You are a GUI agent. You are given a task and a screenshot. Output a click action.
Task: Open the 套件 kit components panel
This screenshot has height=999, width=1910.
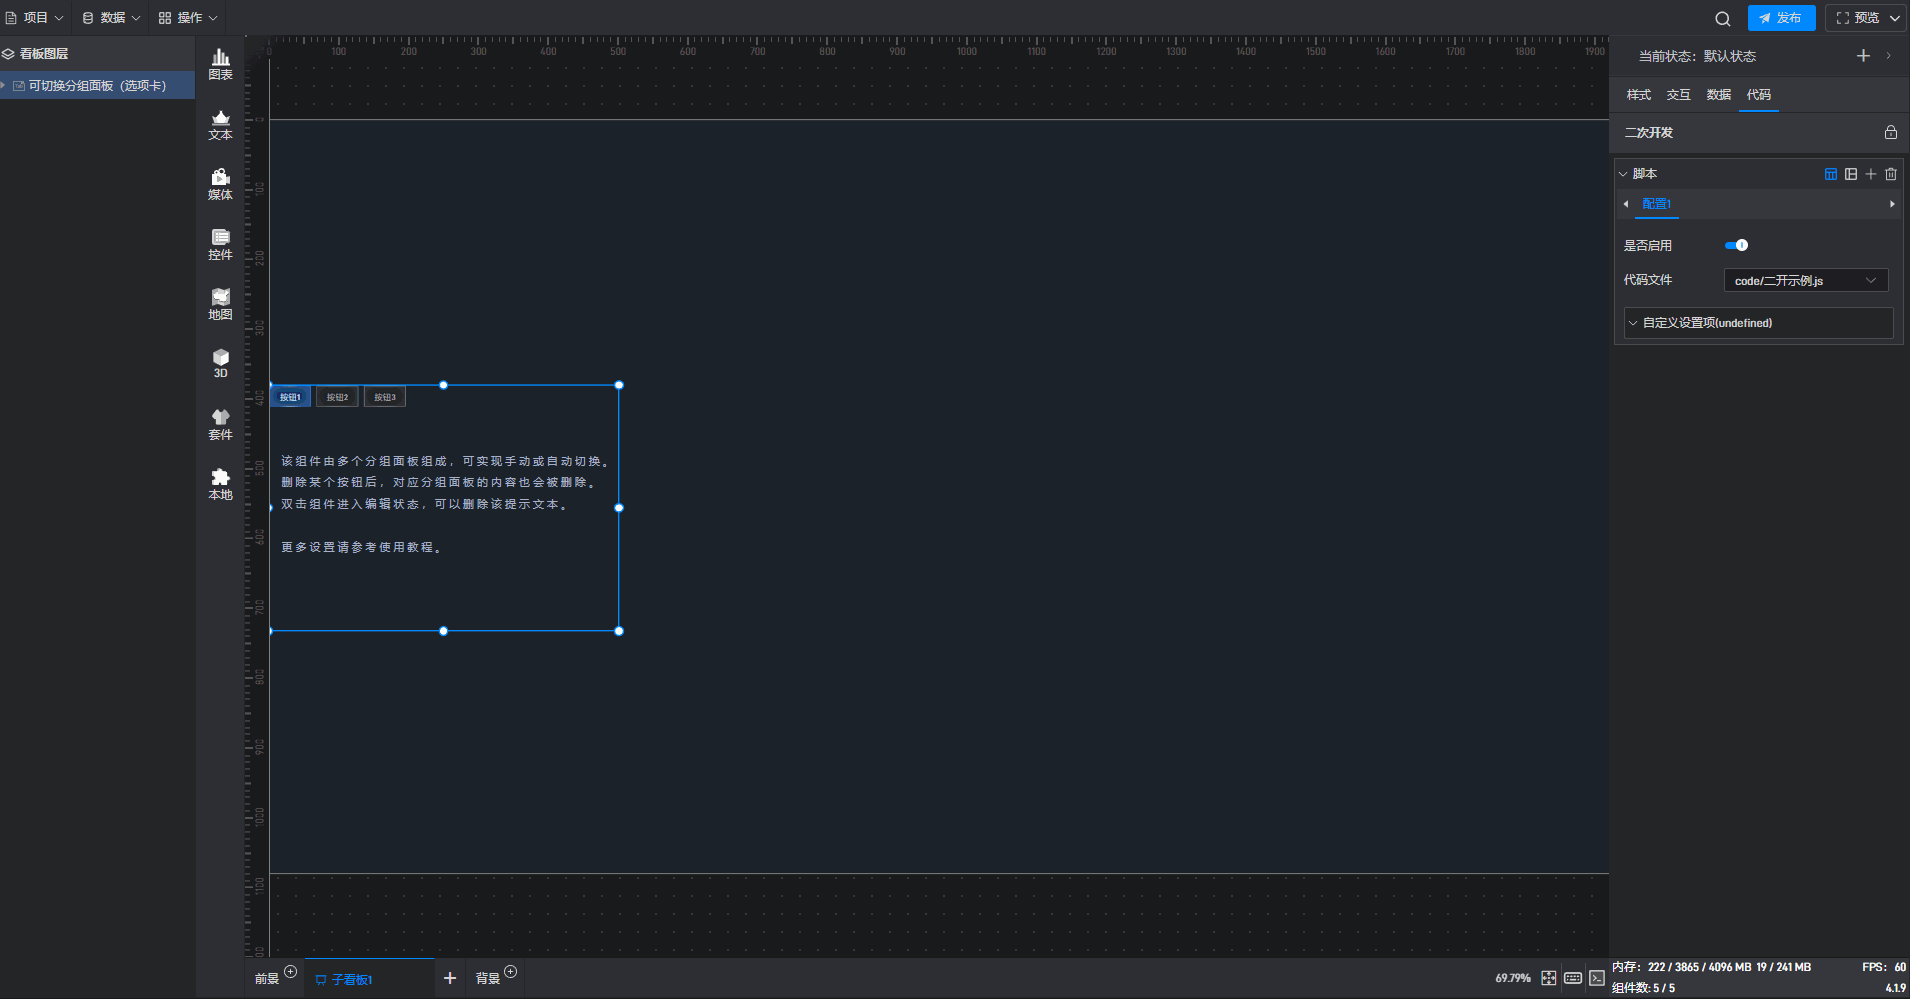tap(220, 425)
